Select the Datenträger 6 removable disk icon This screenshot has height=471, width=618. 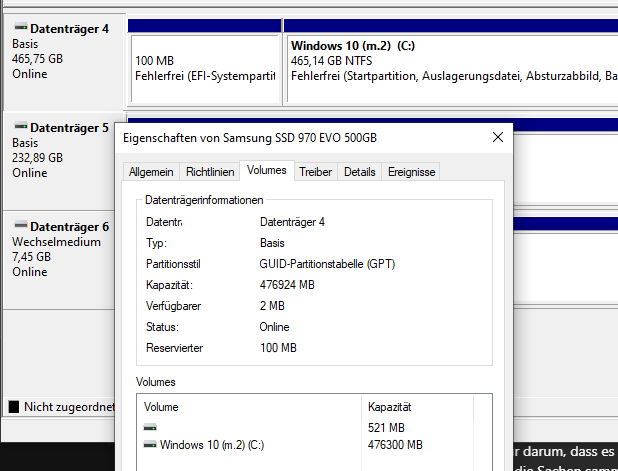pos(20,225)
